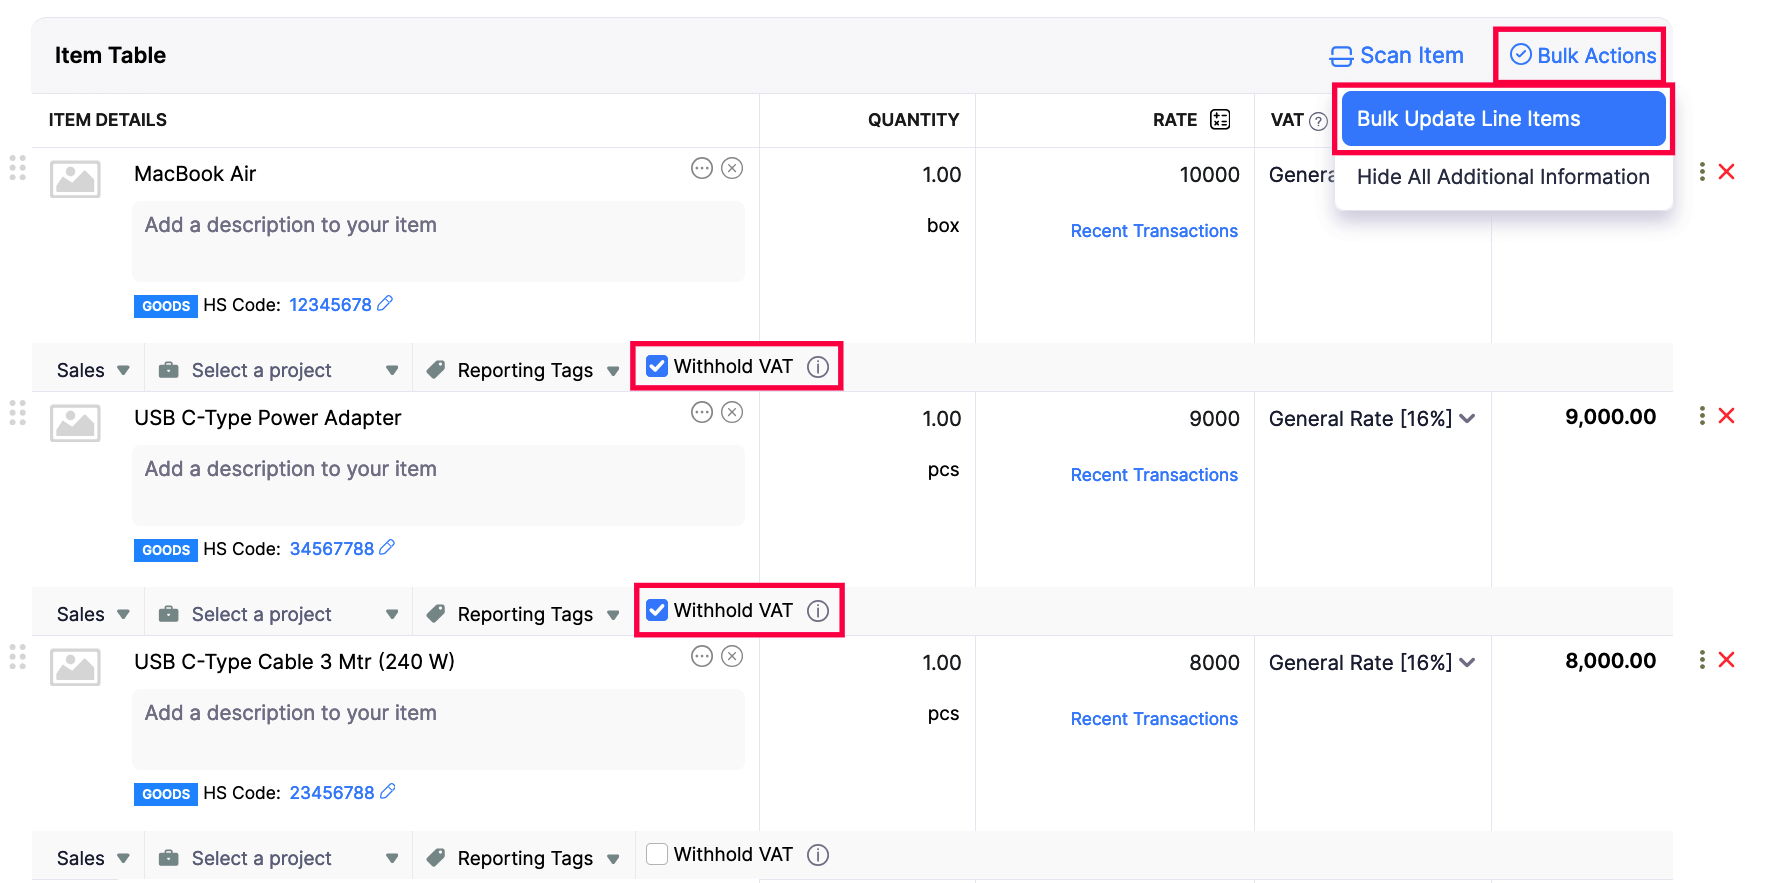Click the rate calculator icon in RATE header

1219,120
